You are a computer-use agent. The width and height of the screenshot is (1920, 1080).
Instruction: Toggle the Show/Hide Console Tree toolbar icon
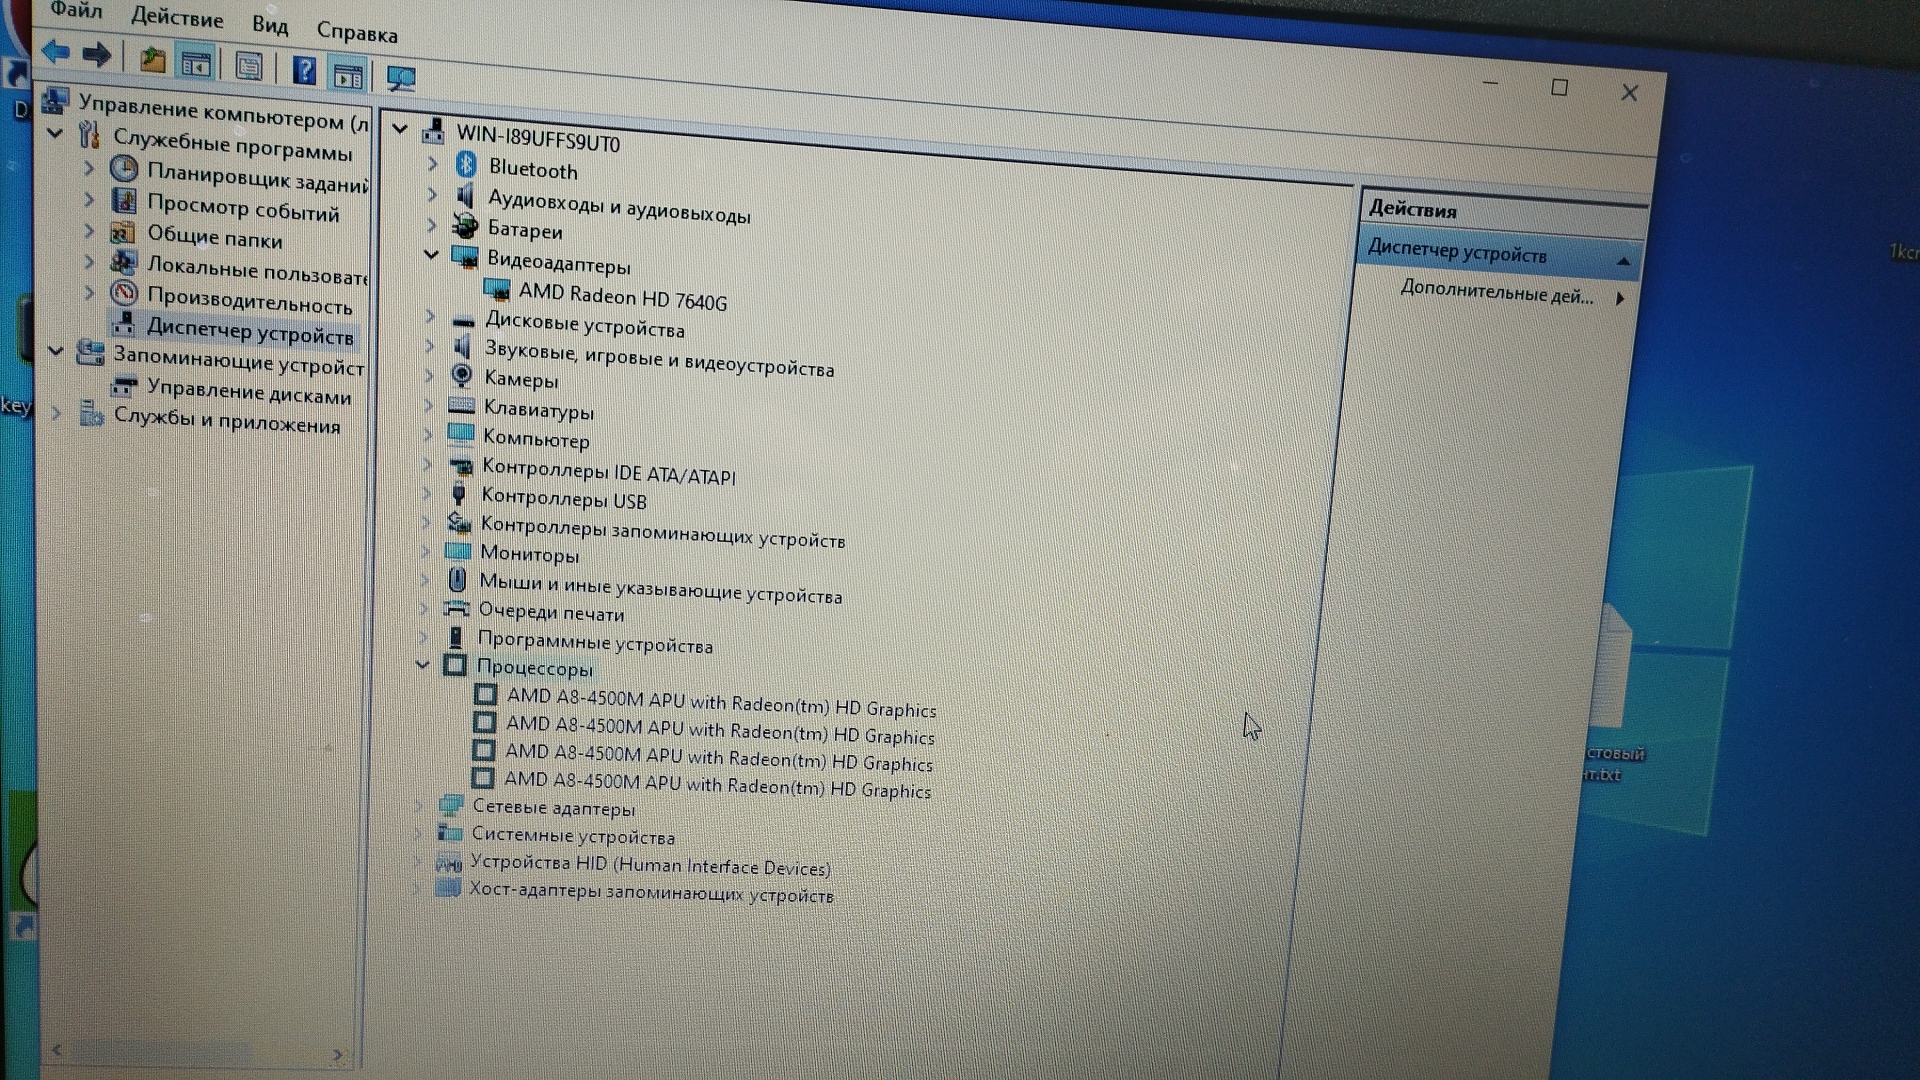click(x=196, y=64)
